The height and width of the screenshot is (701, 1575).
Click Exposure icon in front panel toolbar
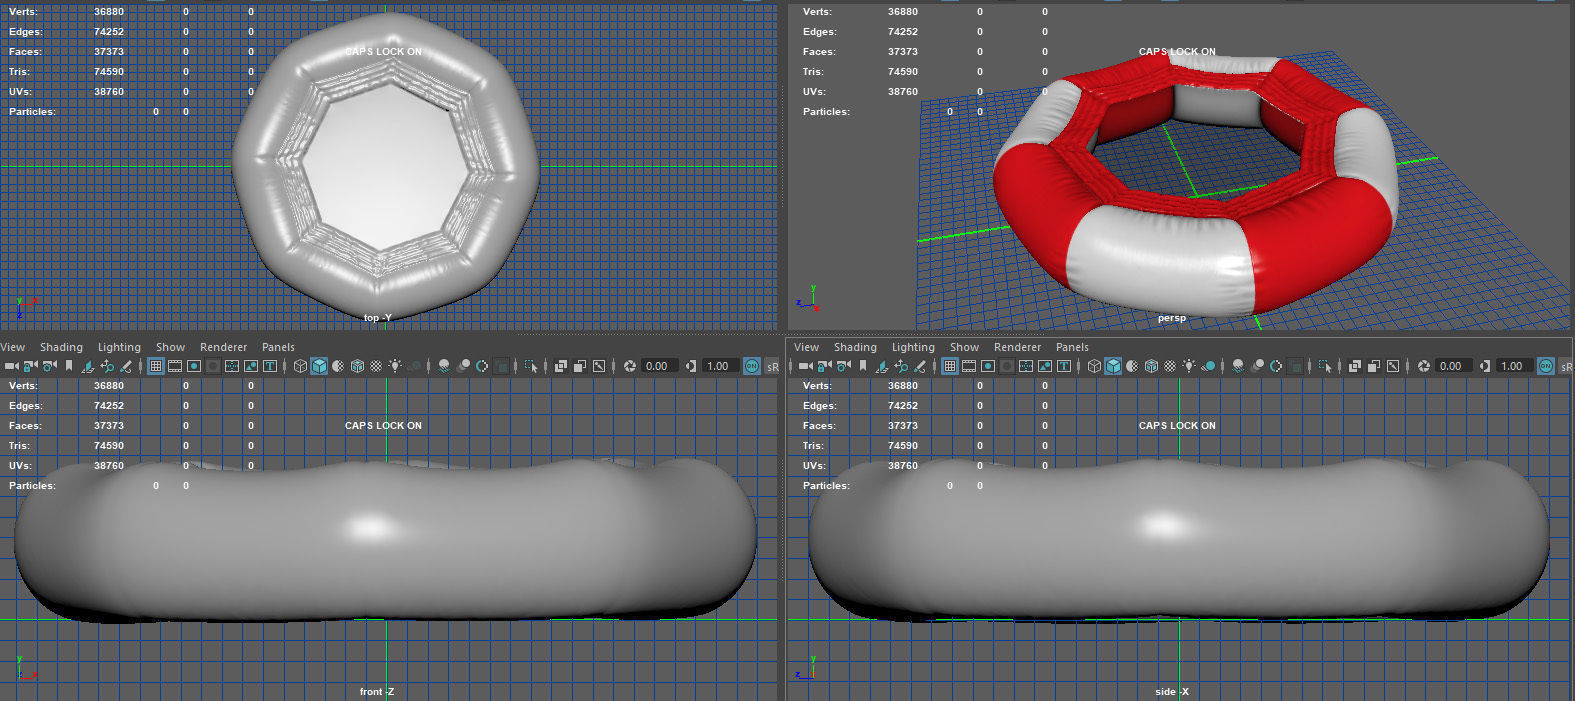[630, 366]
